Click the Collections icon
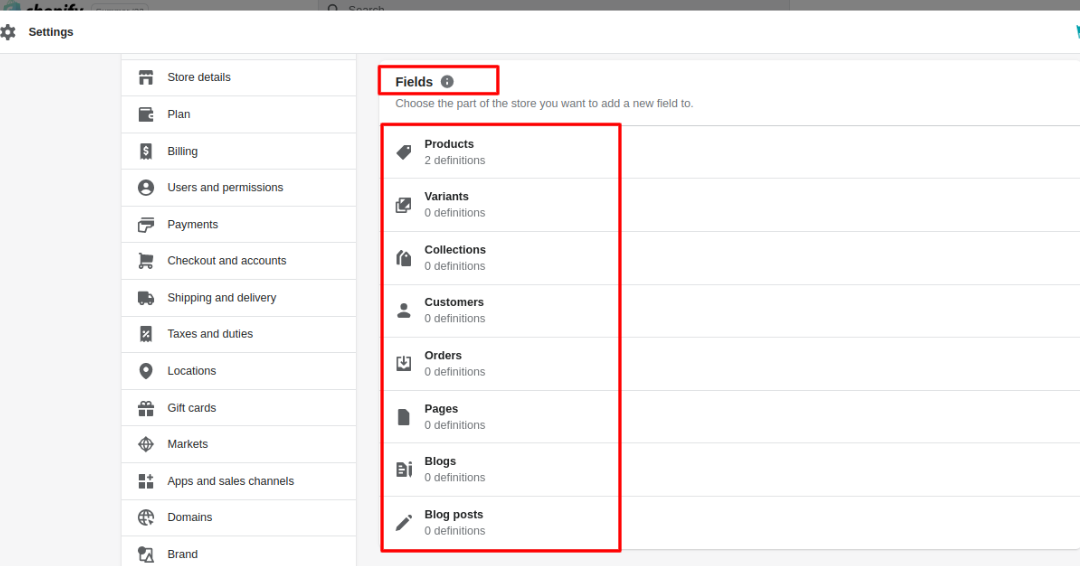This screenshot has width=1080, height=566. [x=404, y=258]
